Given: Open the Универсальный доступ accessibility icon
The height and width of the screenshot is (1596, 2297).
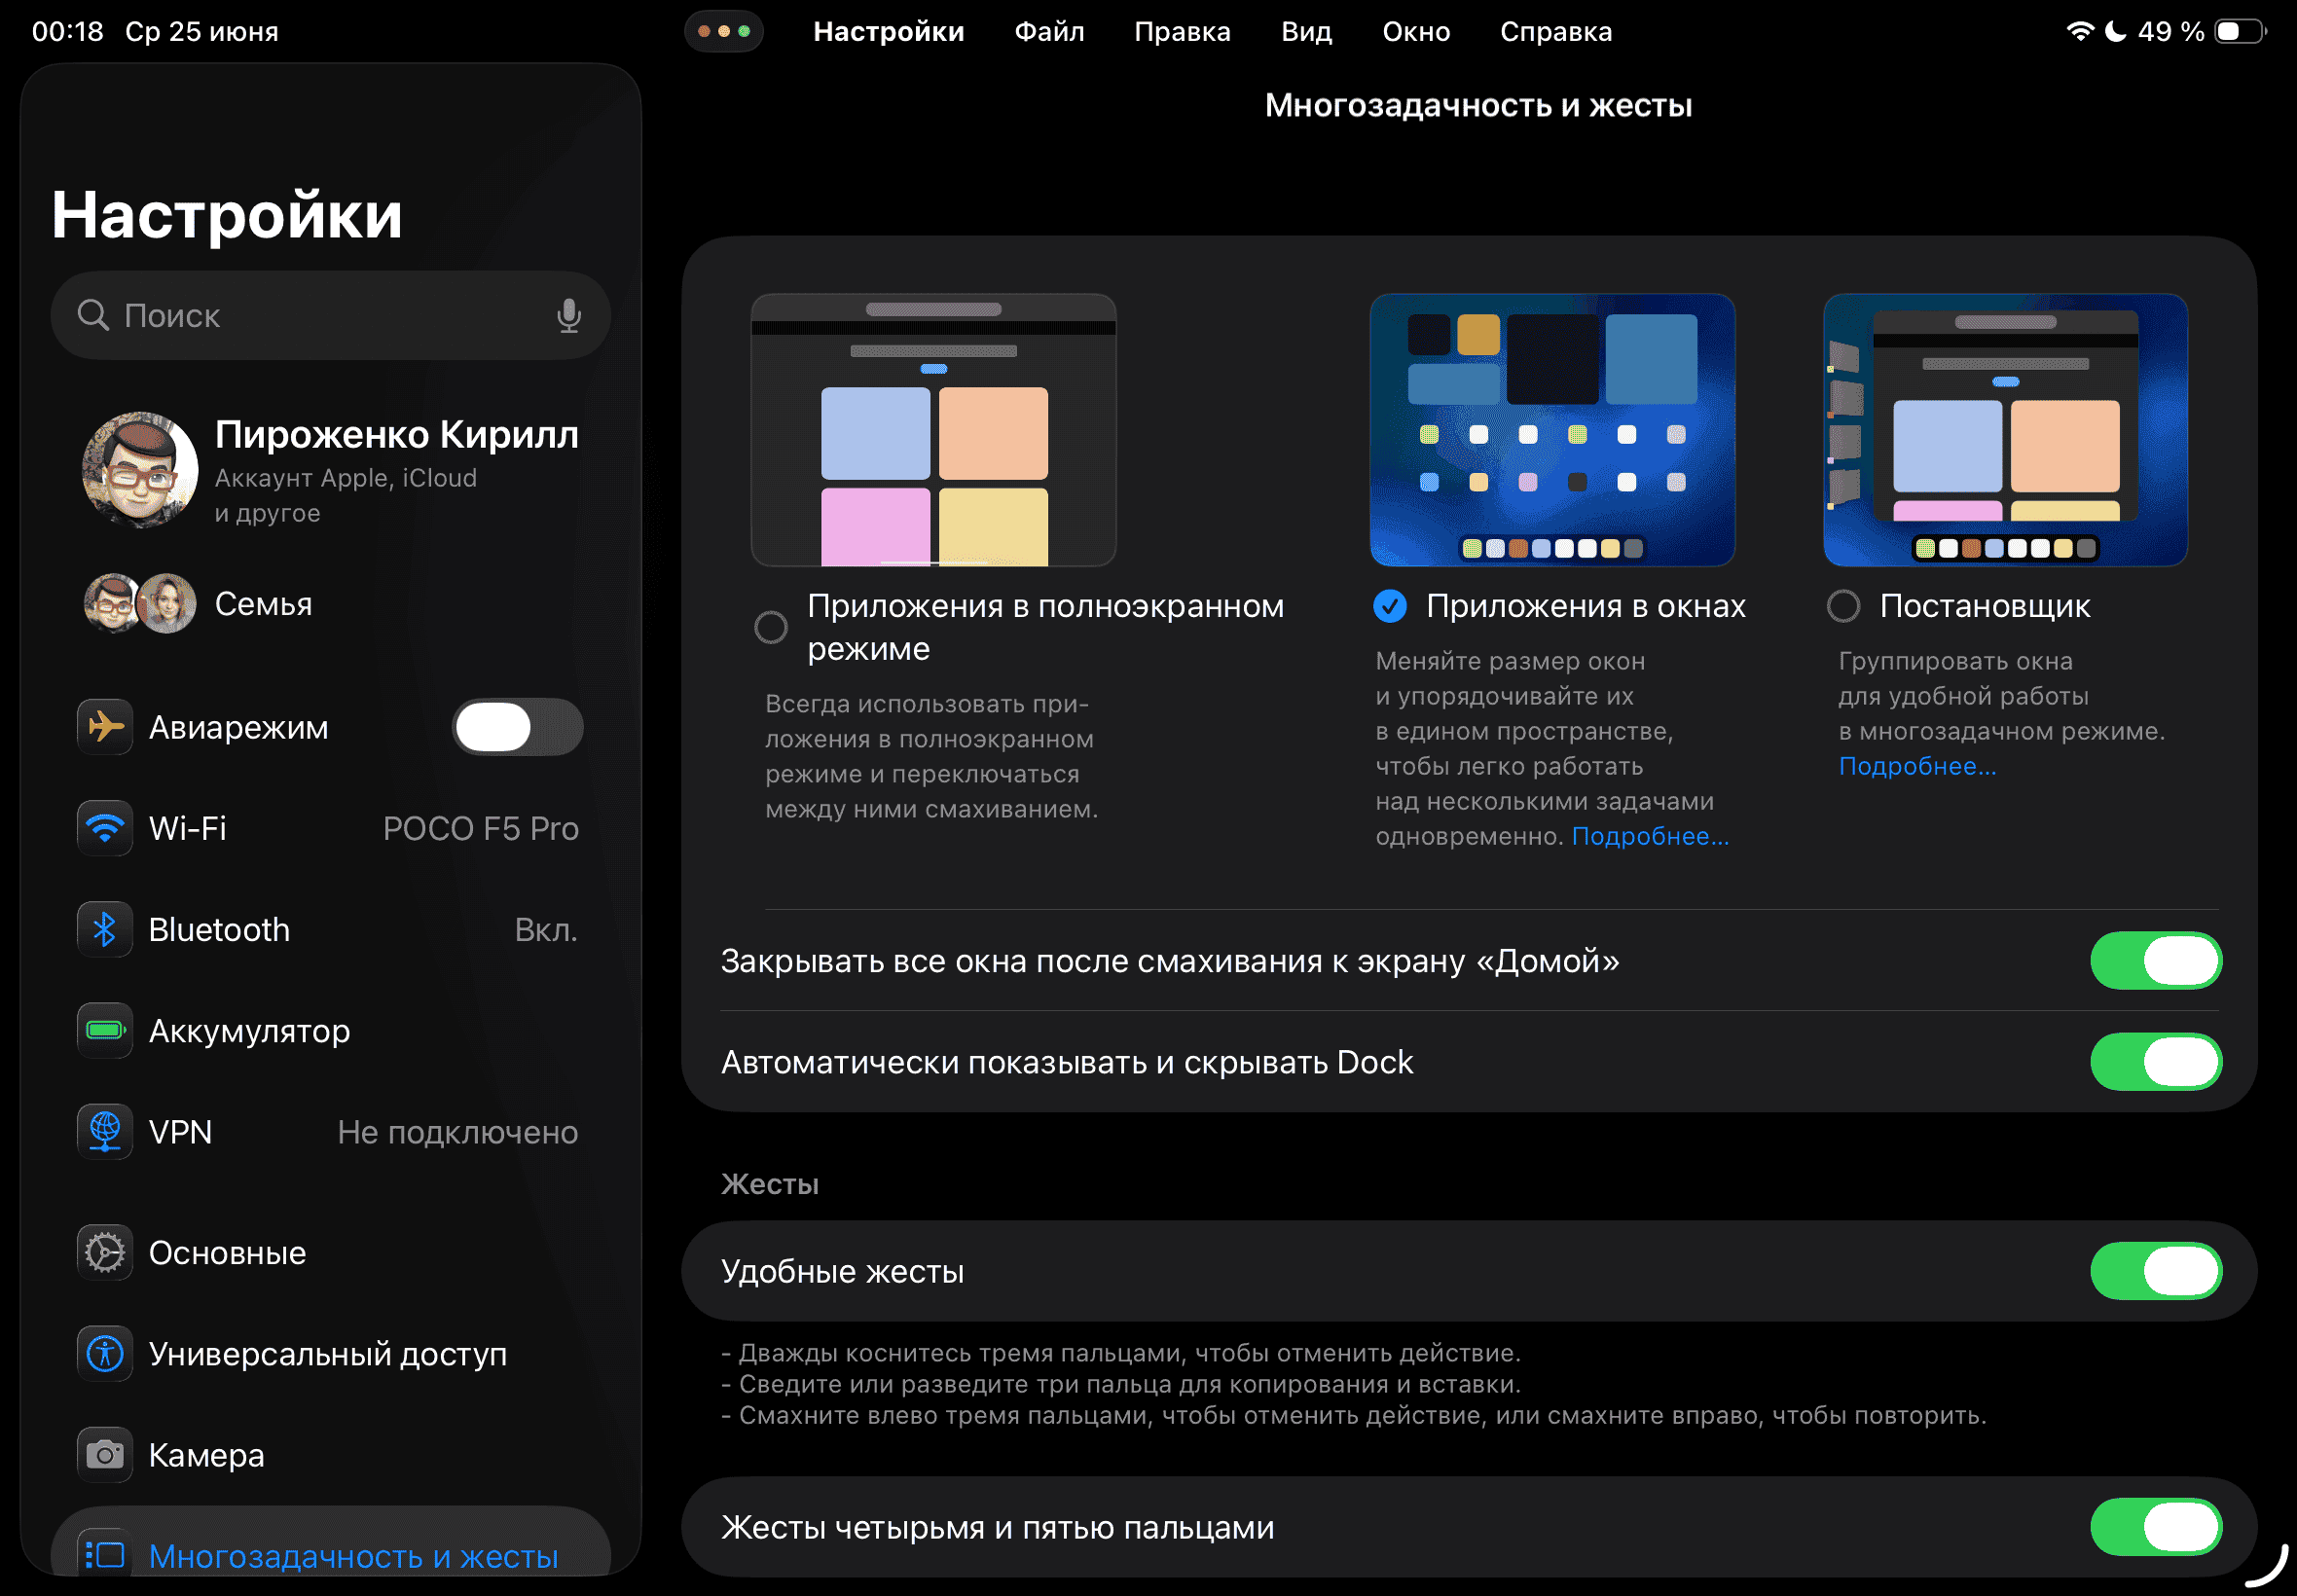Looking at the screenshot, I should point(105,1354).
